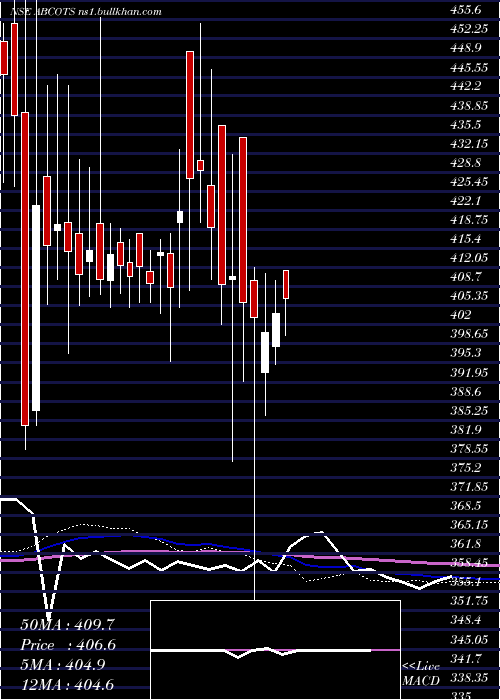Pick the 428.8 price axis label

[x=465, y=163]
